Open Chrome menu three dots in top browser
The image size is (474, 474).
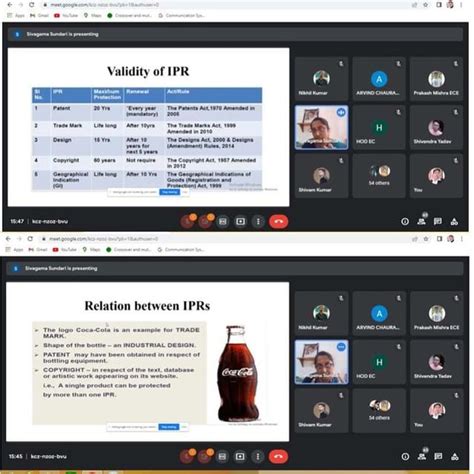click(x=462, y=5)
